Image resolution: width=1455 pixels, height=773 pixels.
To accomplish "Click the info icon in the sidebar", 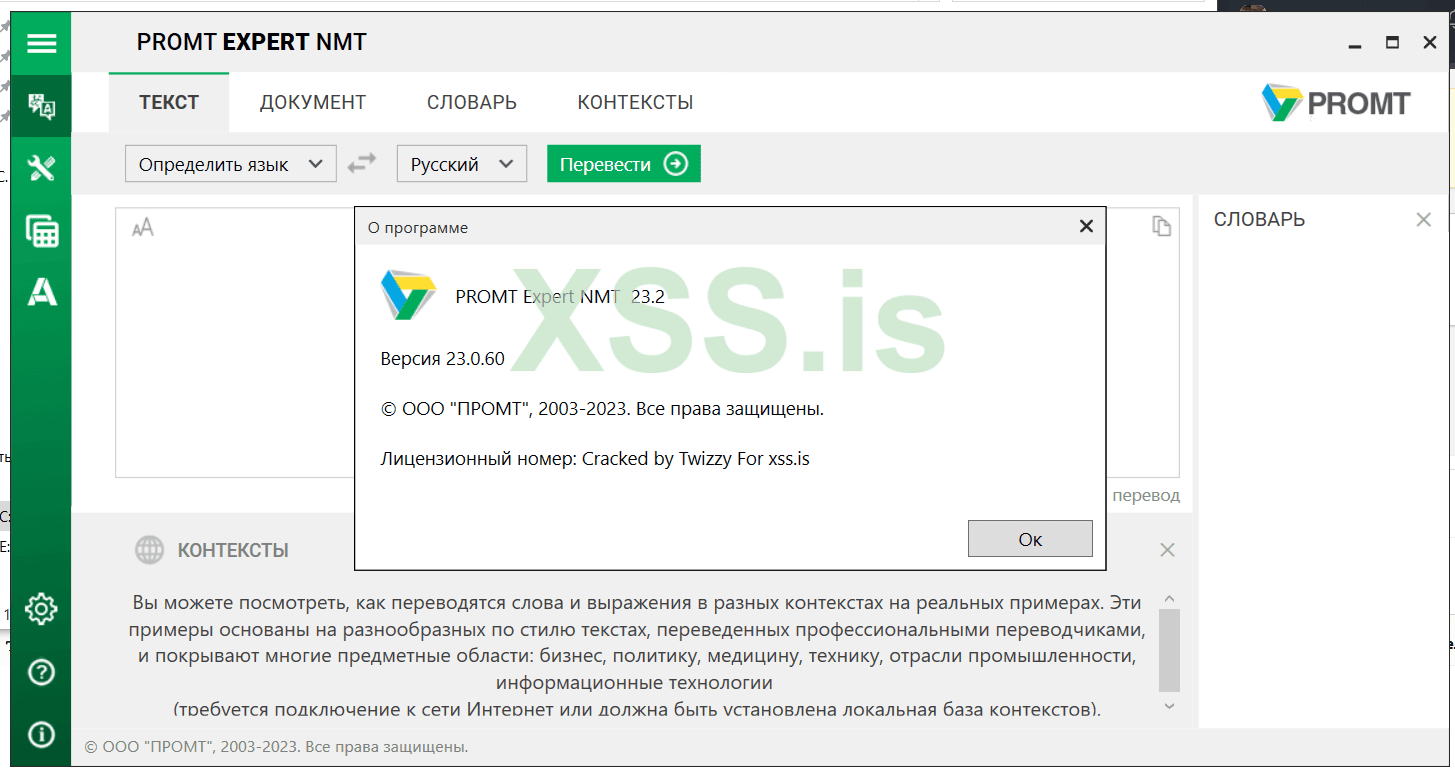I will (41, 735).
